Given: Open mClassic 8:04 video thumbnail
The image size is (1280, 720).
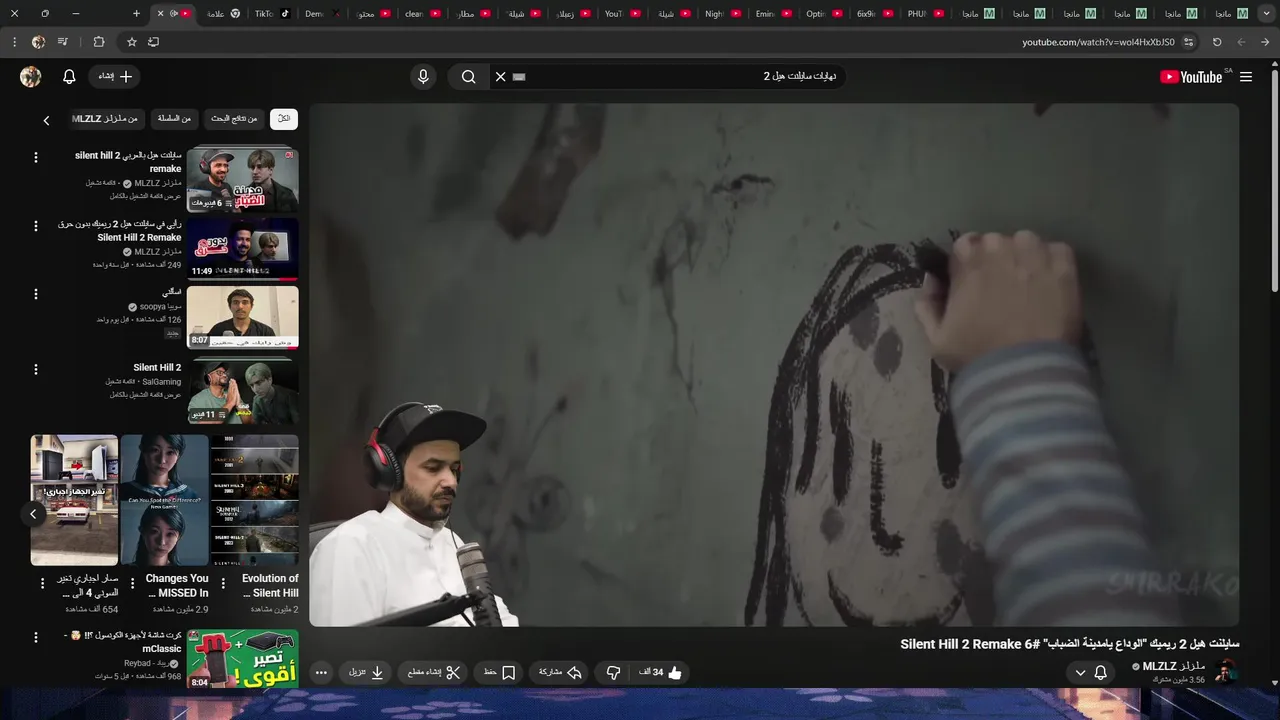Looking at the screenshot, I should tap(242, 659).
